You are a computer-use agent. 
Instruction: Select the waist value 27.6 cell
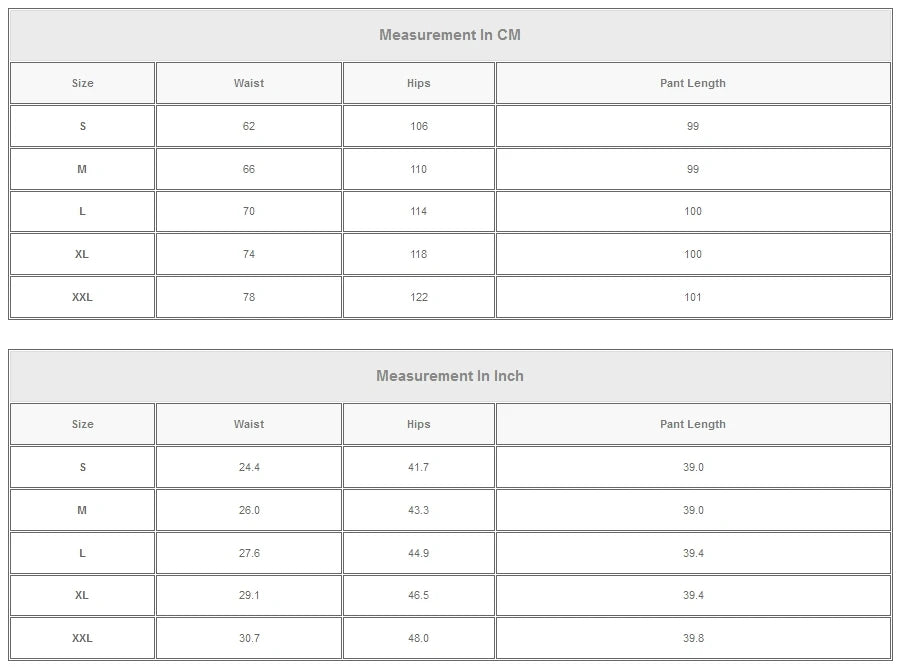[249, 553]
